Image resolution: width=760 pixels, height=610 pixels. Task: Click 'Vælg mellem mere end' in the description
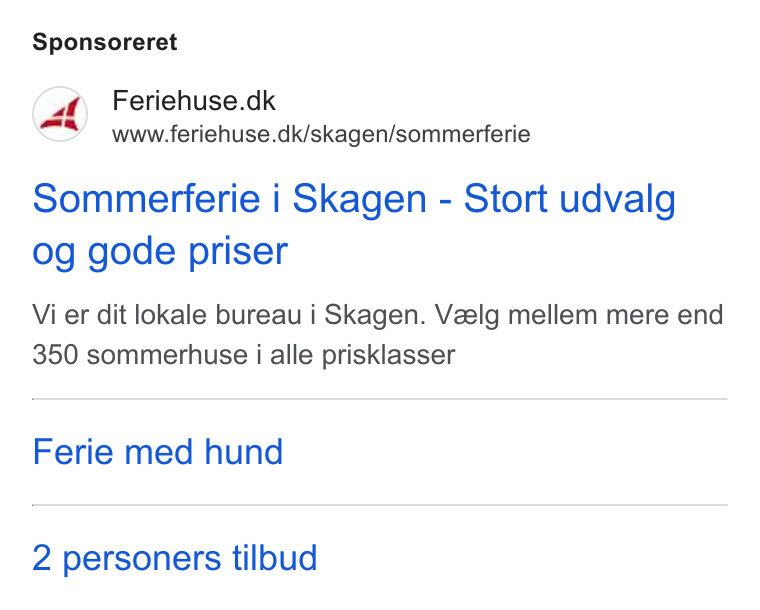pos(579,315)
